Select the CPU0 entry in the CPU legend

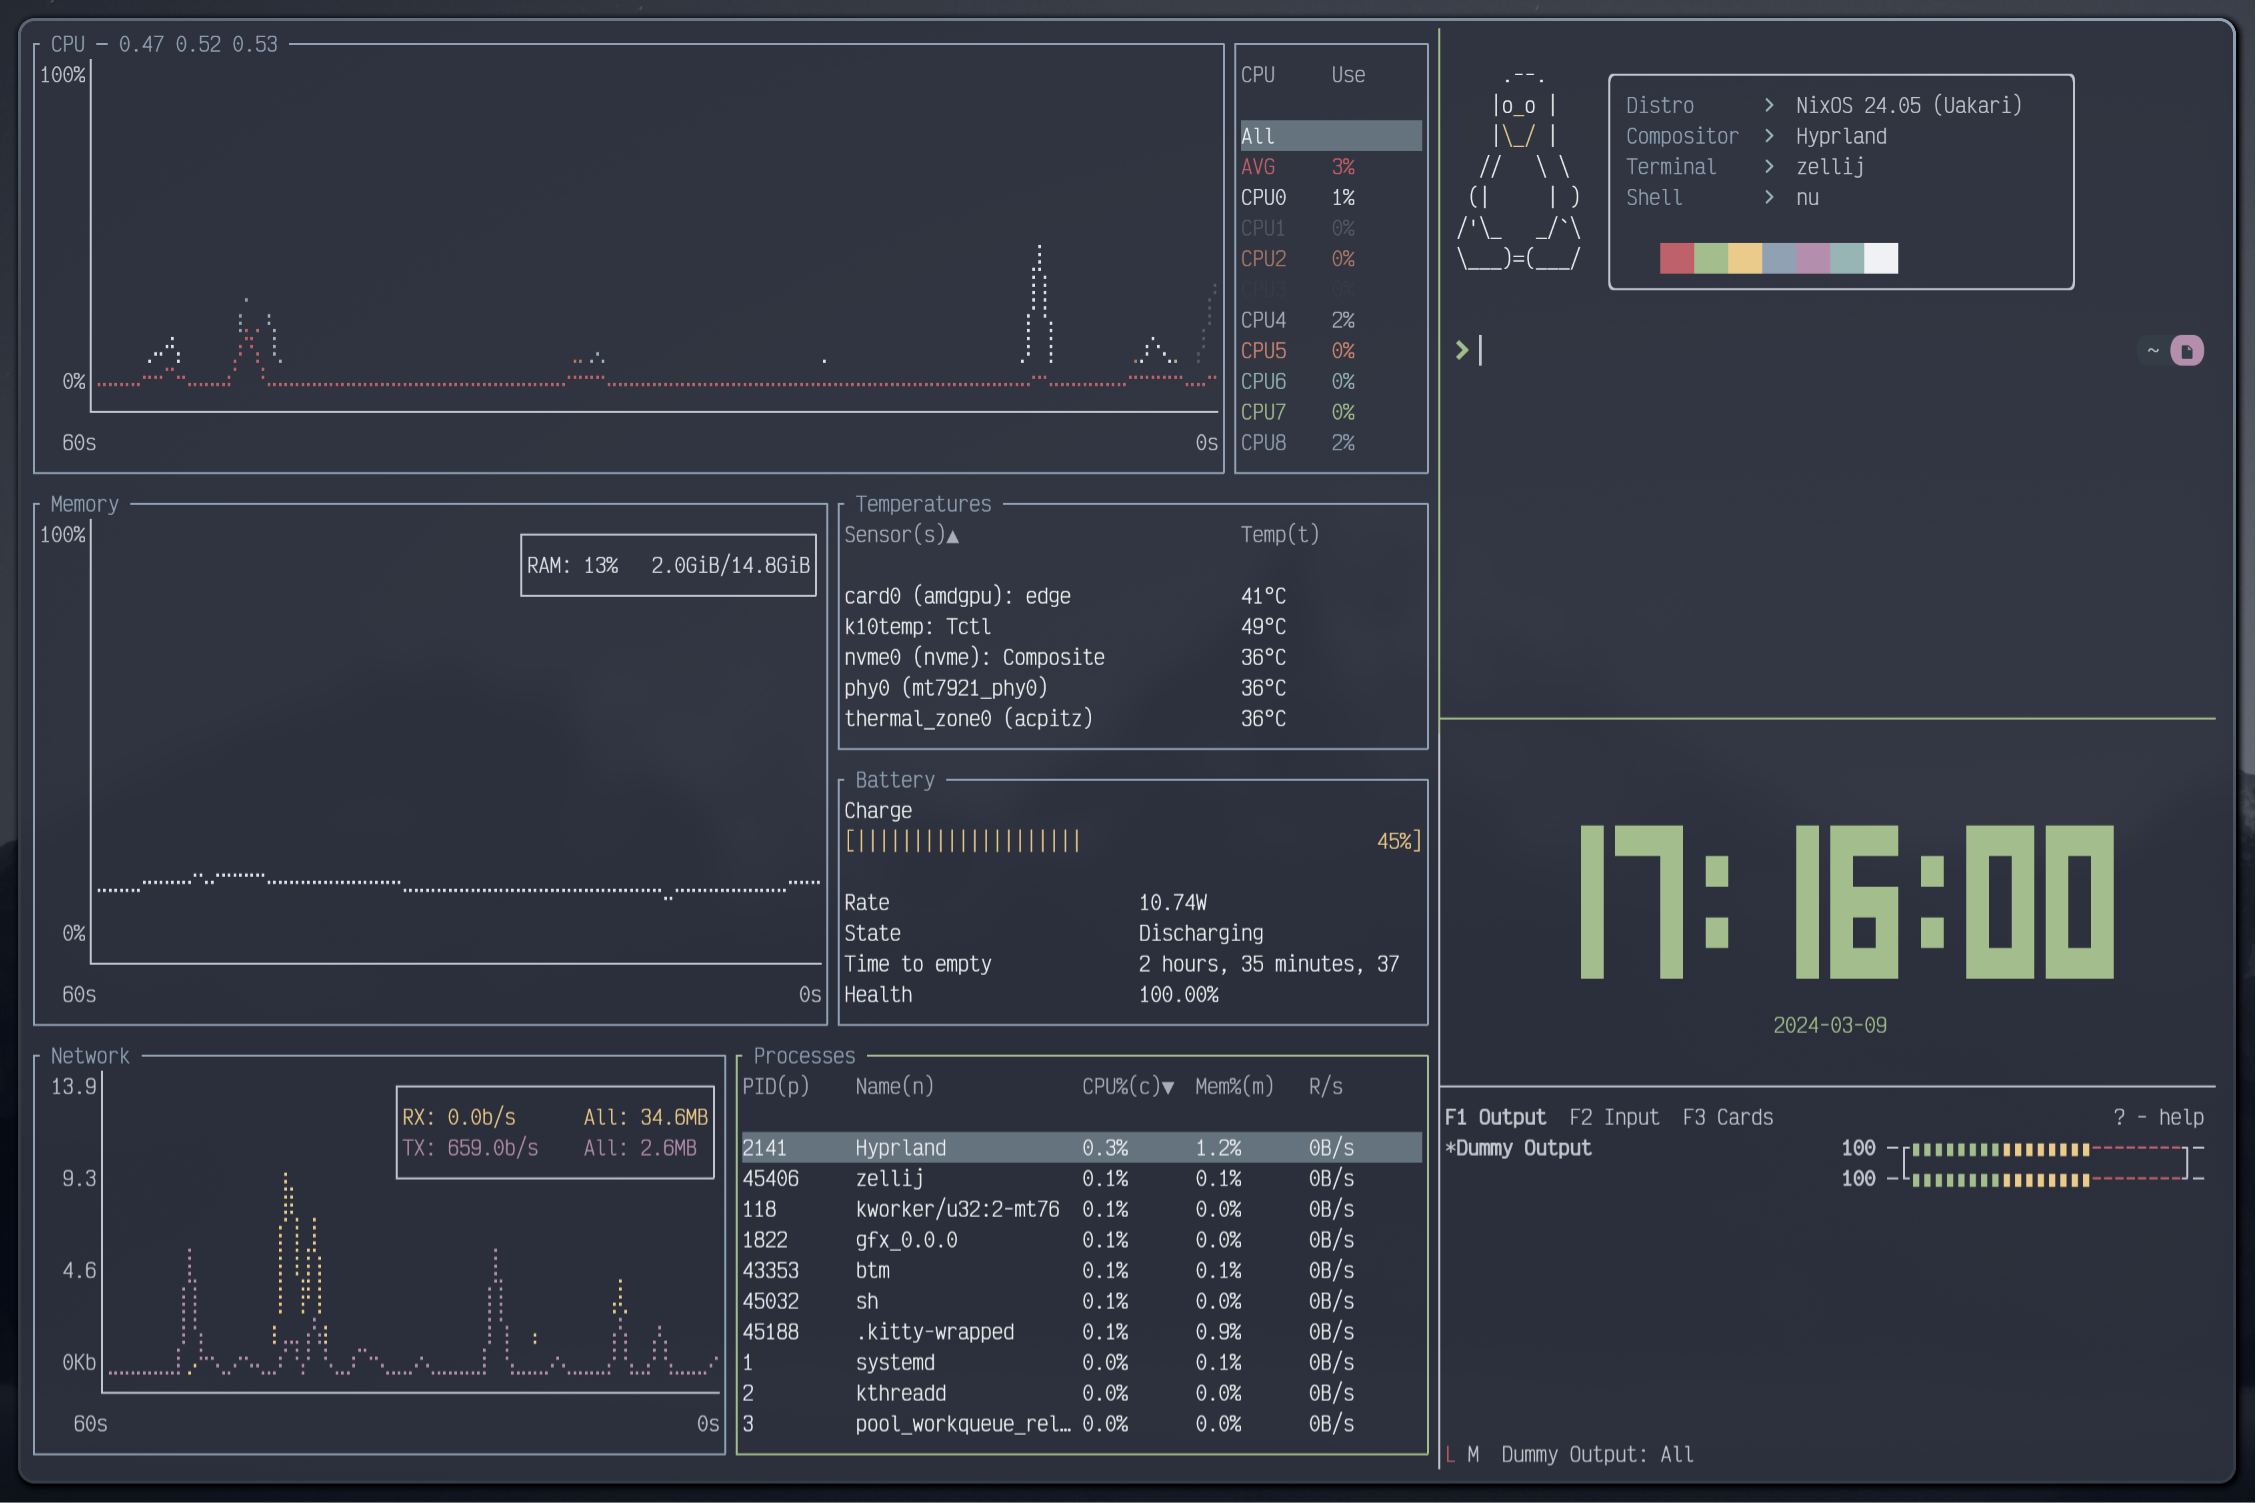pyautogui.click(x=1264, y=198)
